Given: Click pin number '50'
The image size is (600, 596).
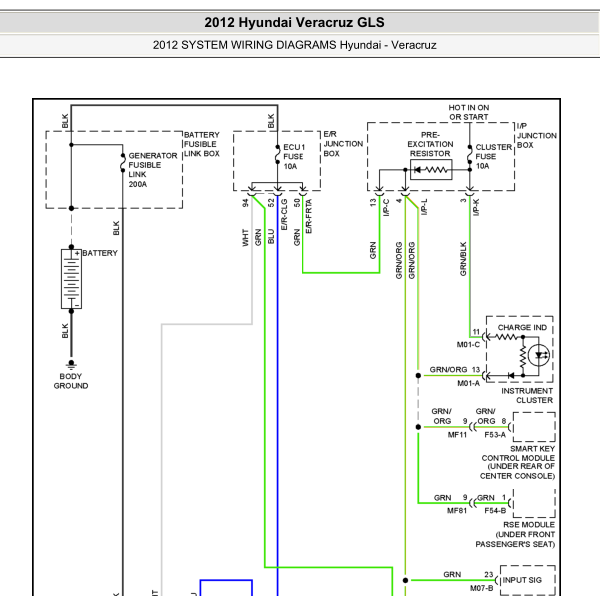Looking at the screenshot, I should pyautogui.click(x=297, y=203).
